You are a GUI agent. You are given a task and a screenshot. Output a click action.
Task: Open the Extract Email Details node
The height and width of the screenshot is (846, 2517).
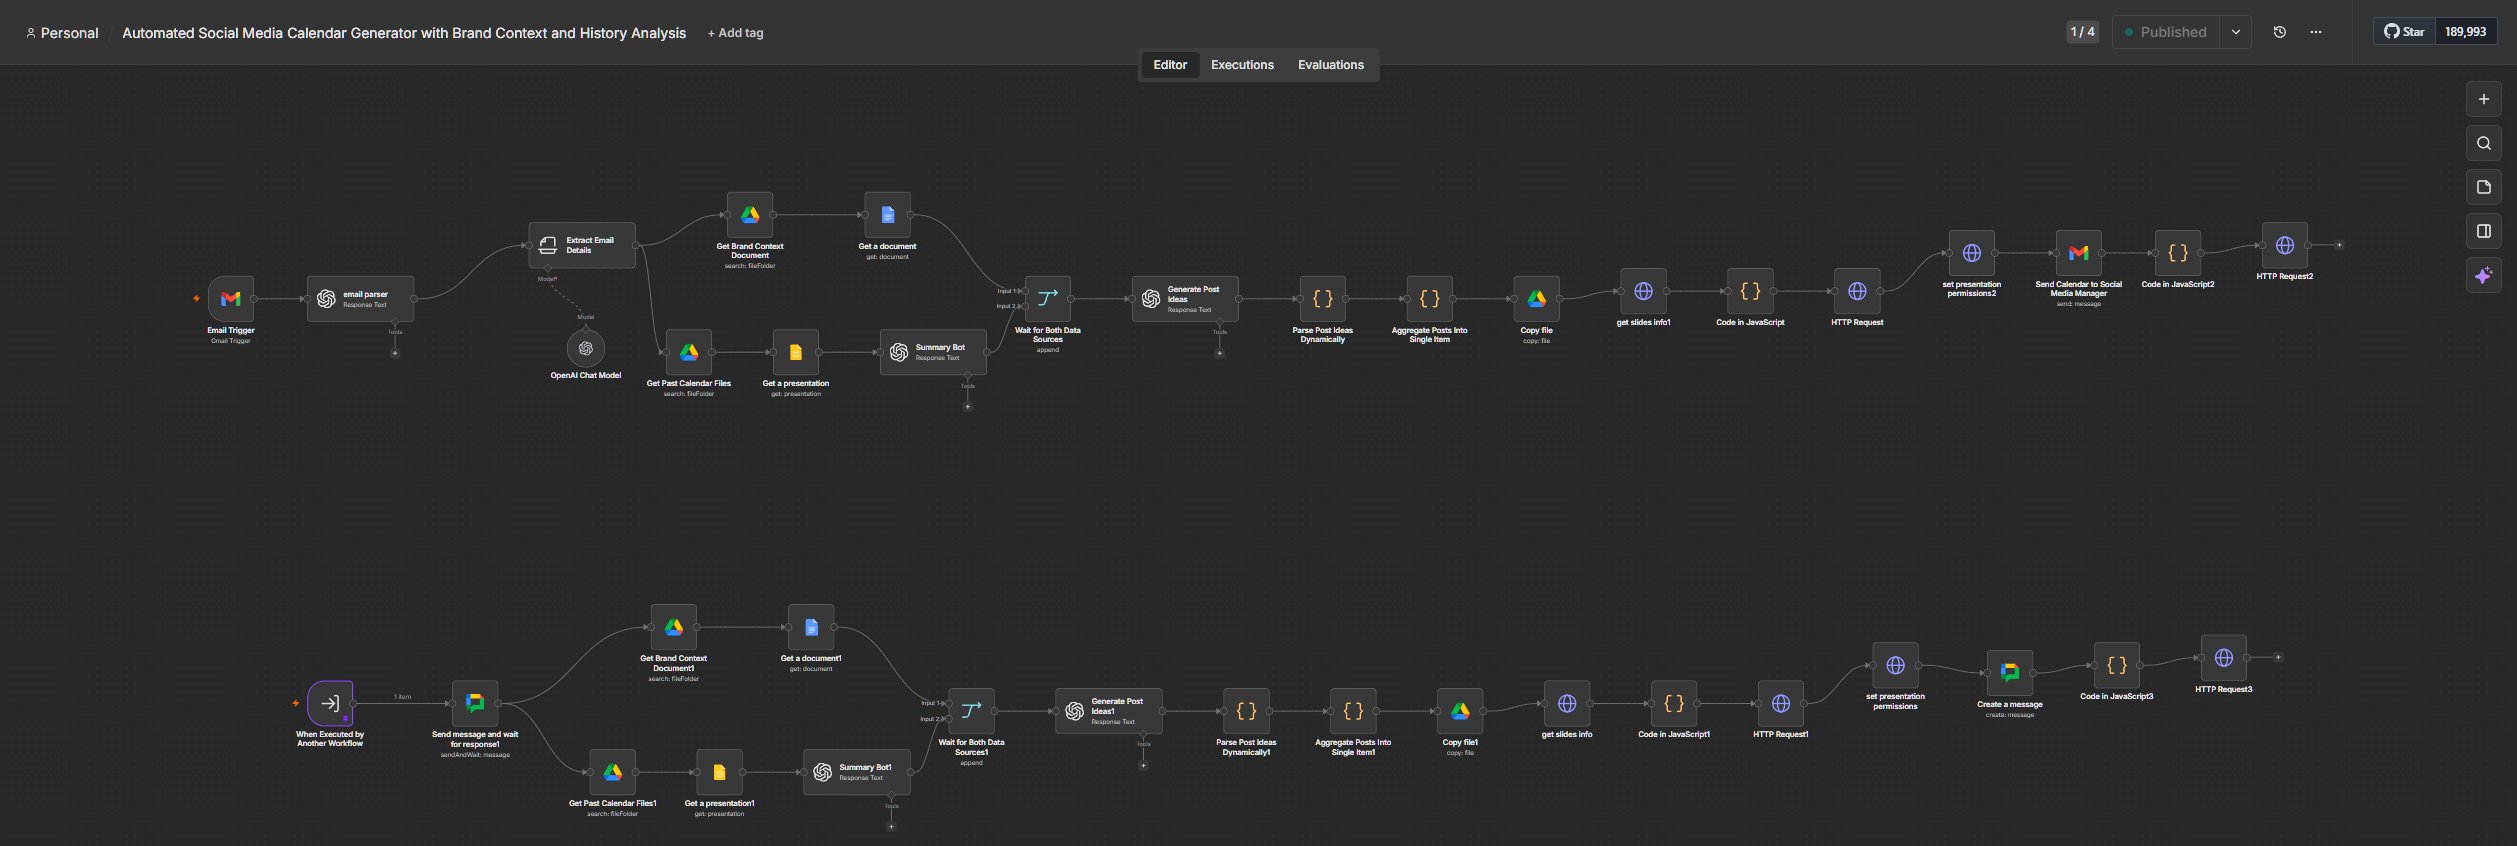coord(582,245)
